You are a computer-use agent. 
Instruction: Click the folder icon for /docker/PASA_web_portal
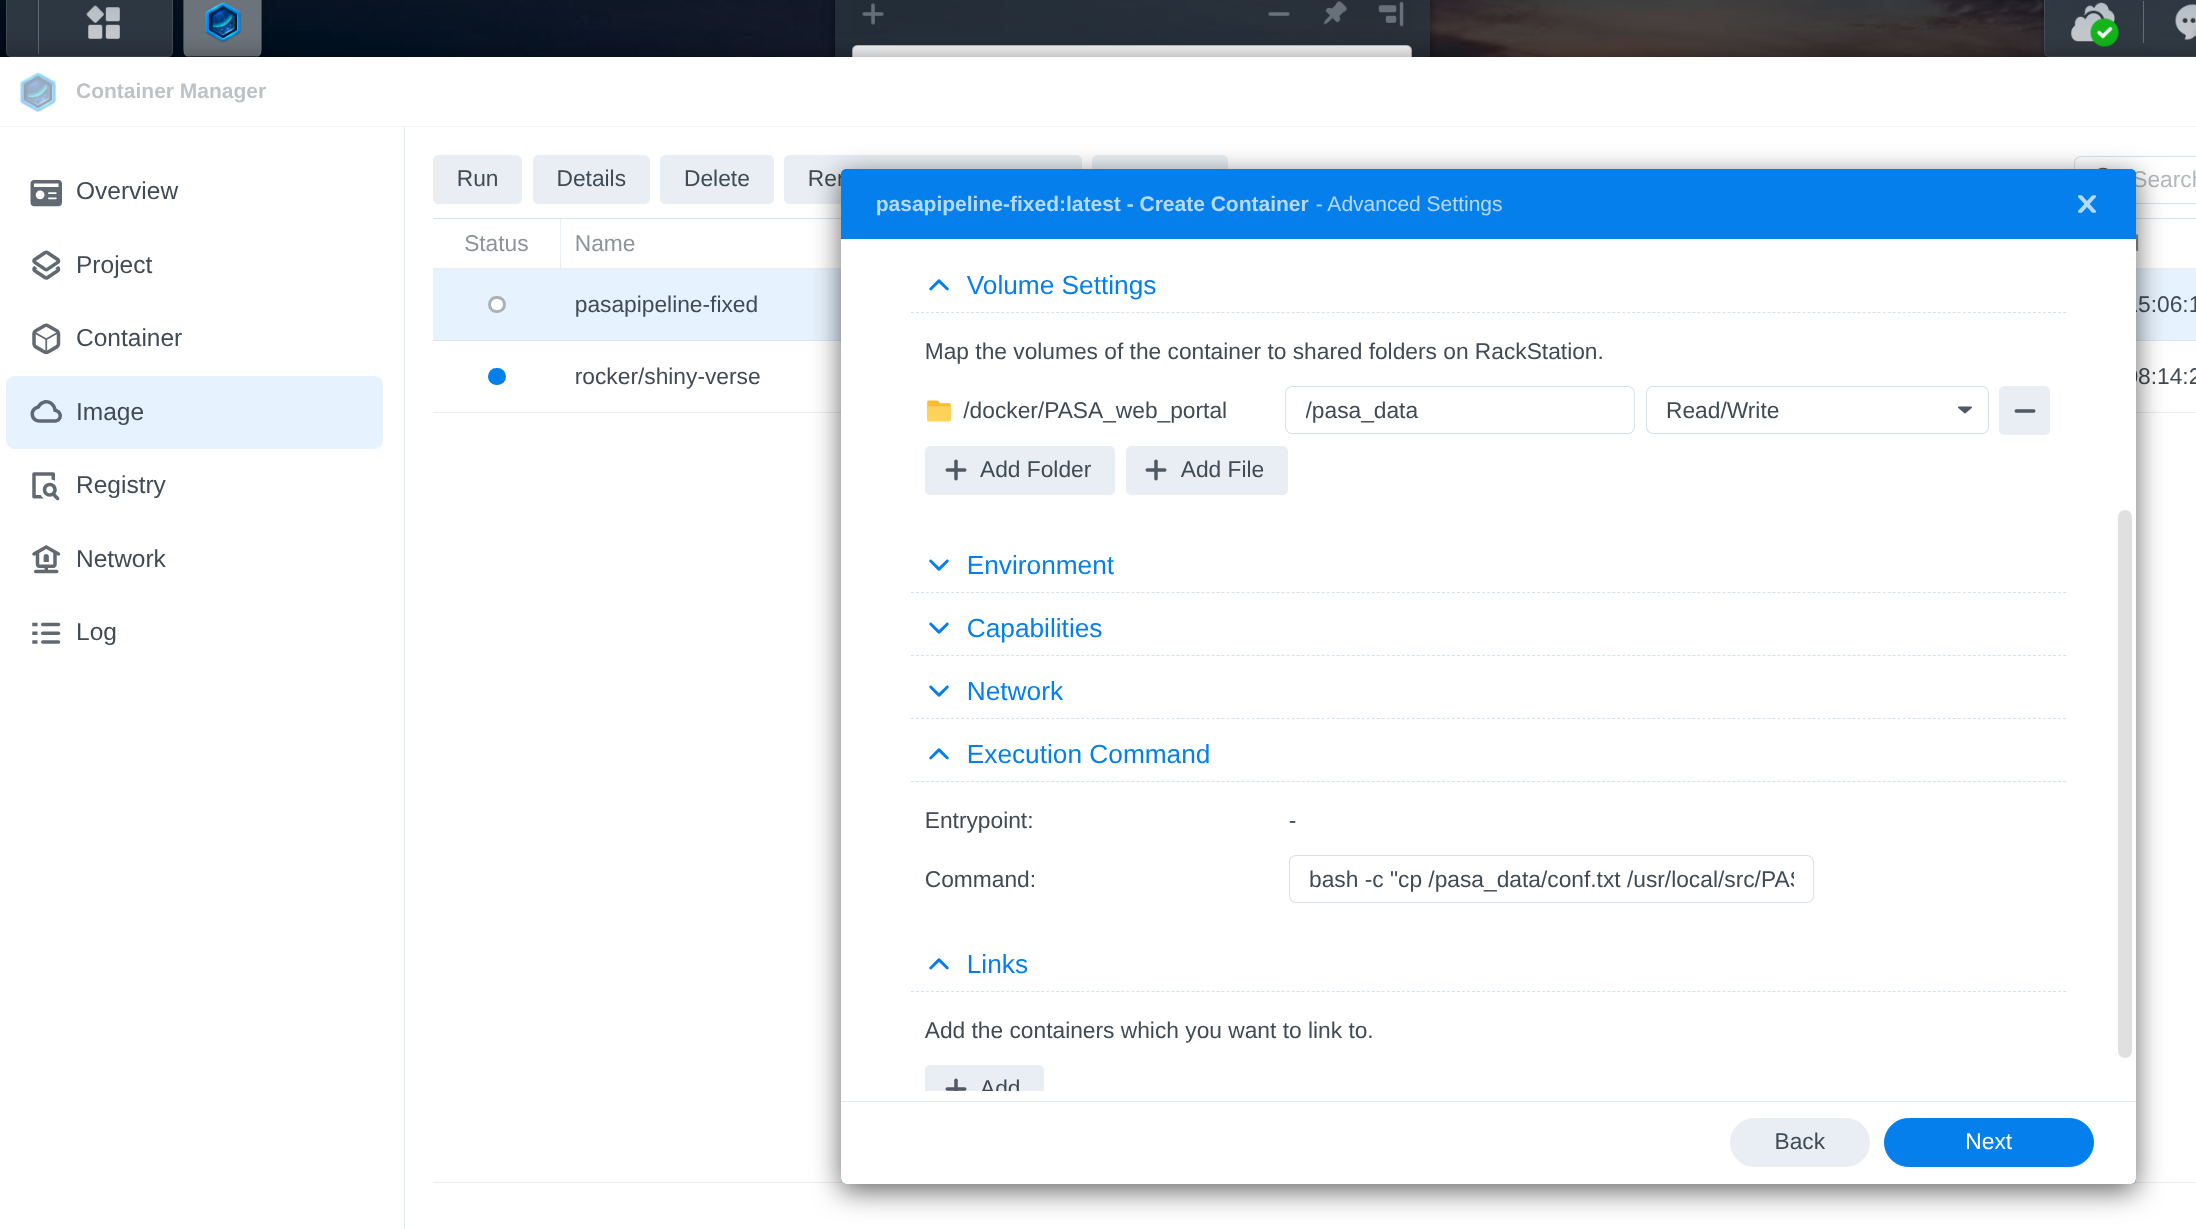pos(938,411)
